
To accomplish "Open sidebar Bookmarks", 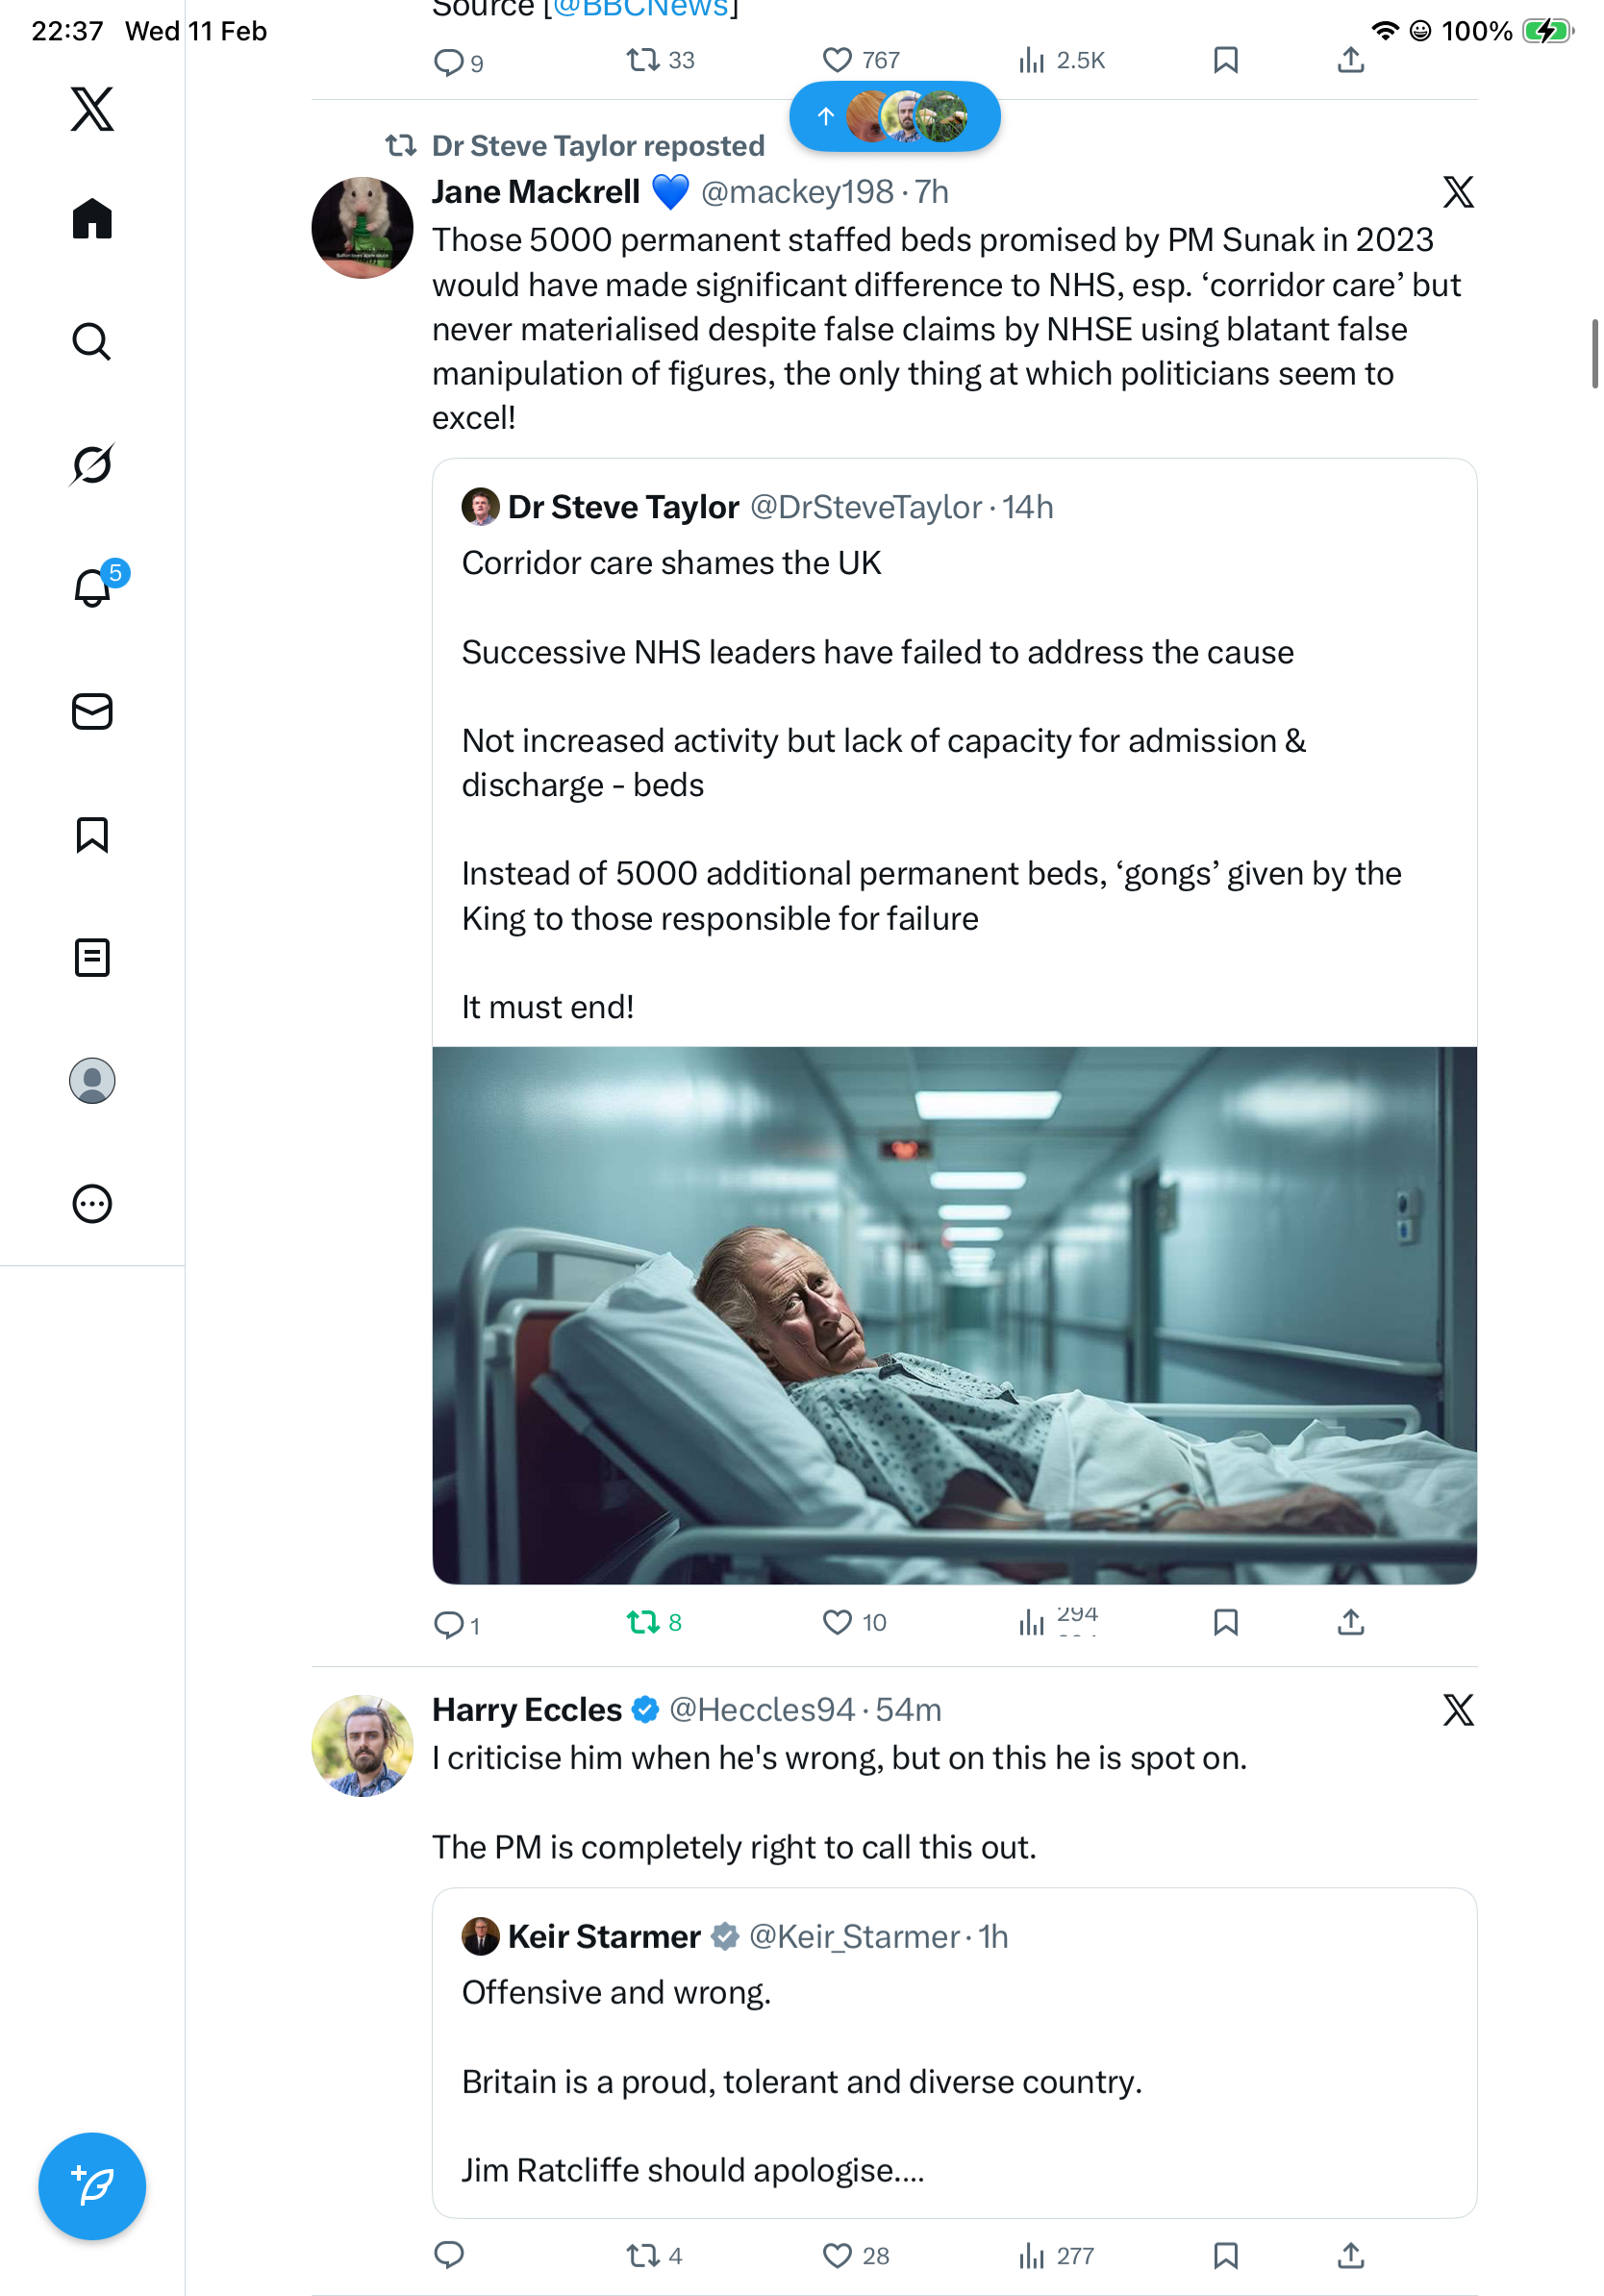I will coord(92,834).
